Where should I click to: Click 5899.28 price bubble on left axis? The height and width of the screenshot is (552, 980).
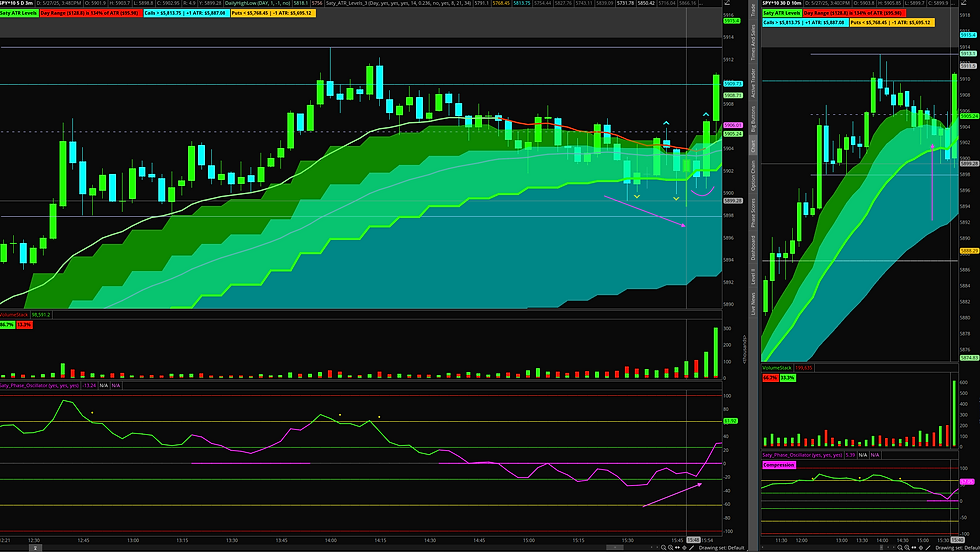(x=732, y=201)
